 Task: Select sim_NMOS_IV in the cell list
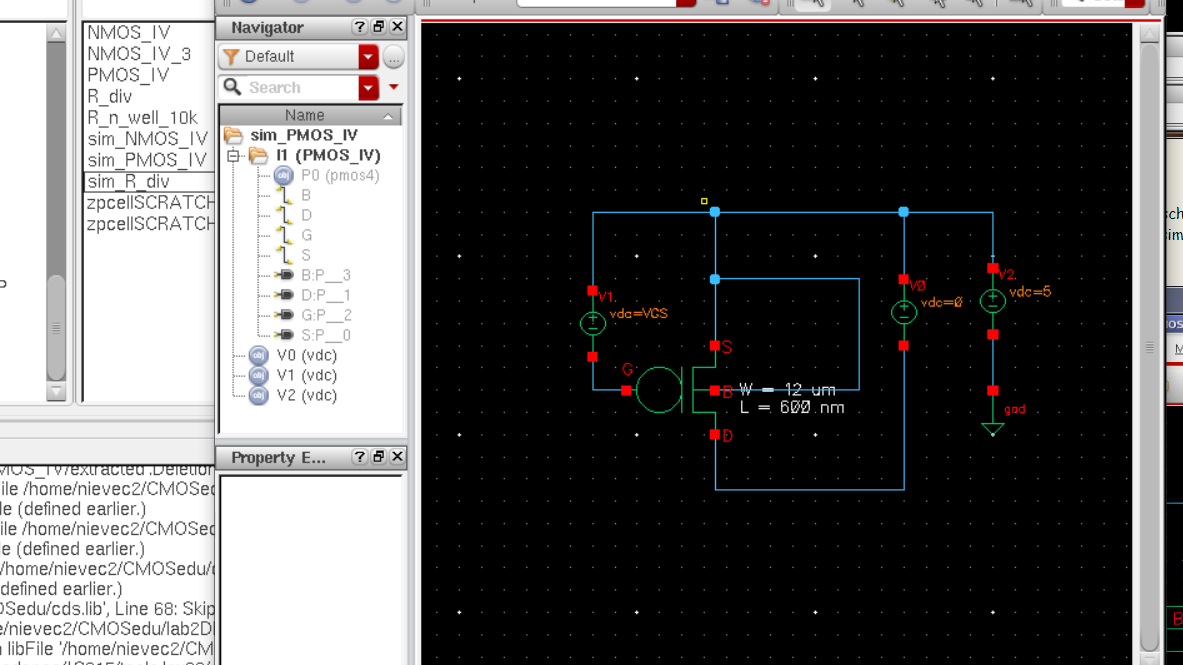(147, 139)
